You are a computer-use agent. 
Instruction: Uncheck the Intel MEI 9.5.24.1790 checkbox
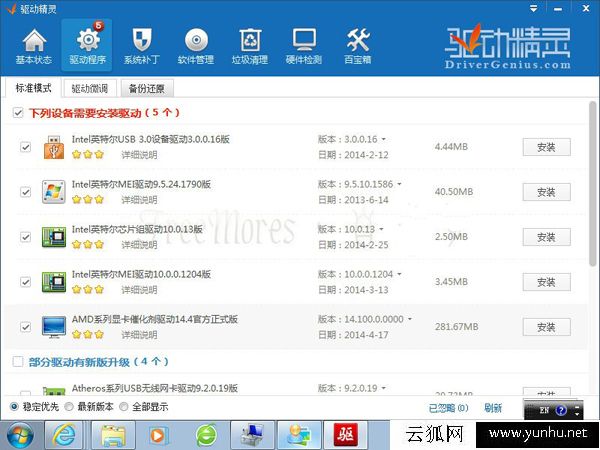click(25, 192)
